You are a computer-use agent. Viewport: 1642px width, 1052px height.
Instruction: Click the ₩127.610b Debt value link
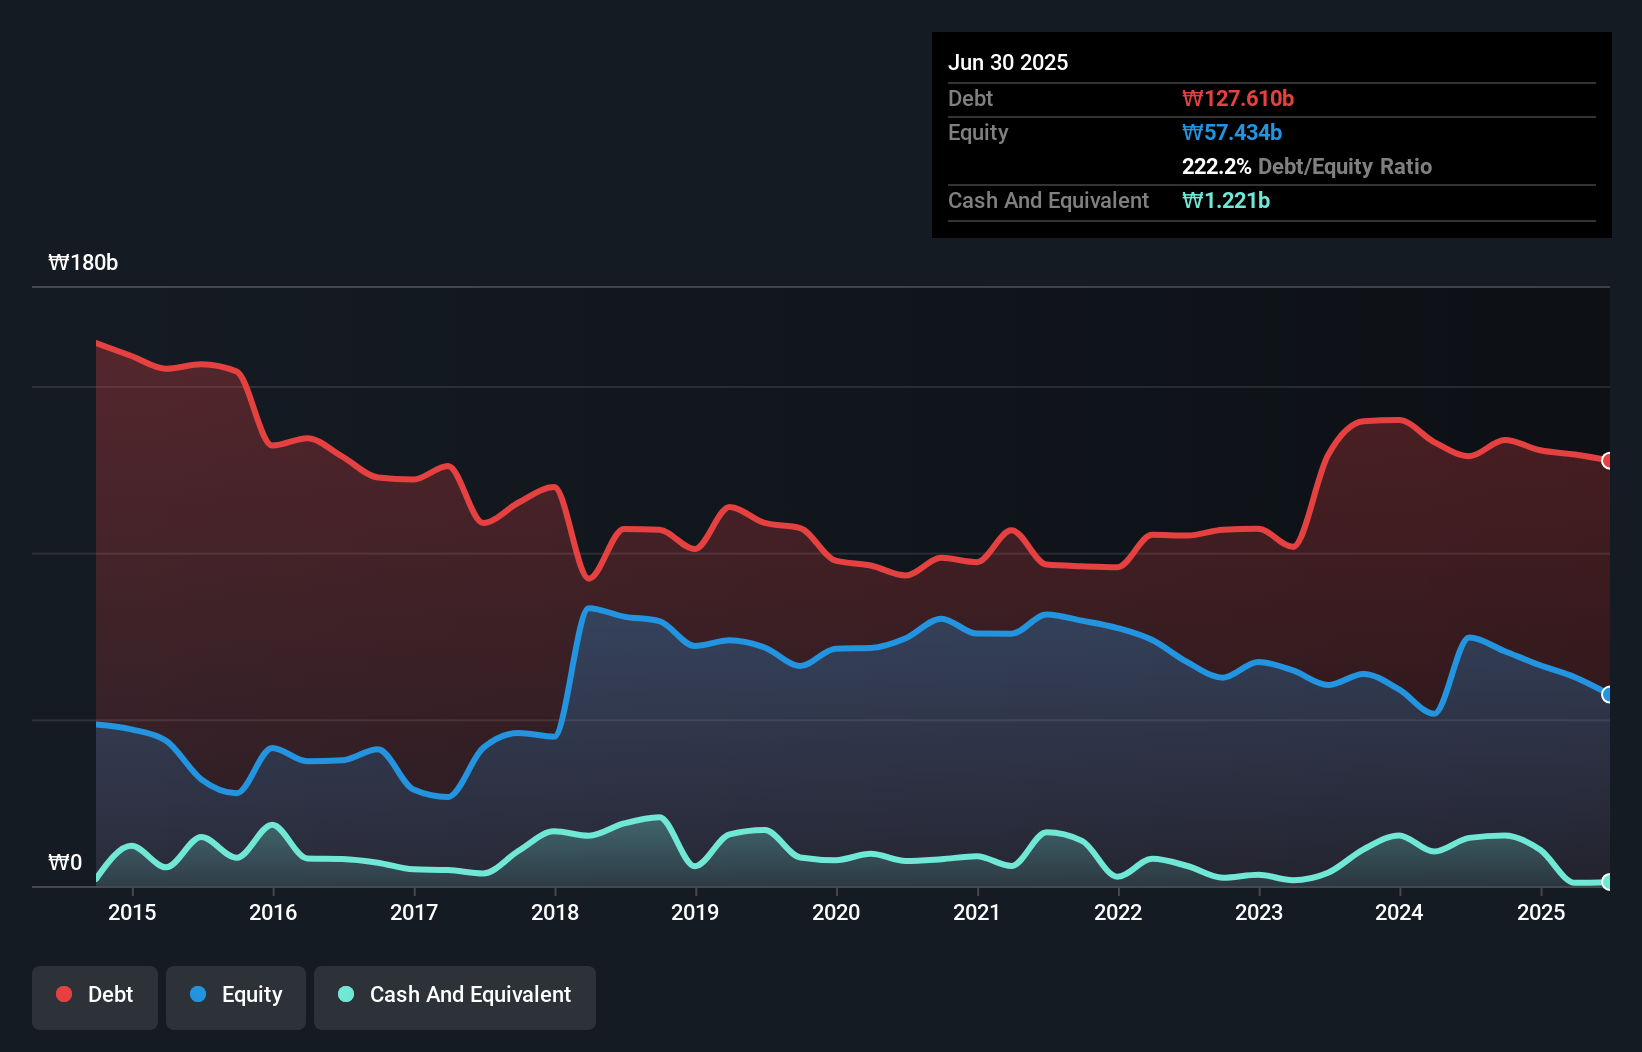pos(1236,98)
